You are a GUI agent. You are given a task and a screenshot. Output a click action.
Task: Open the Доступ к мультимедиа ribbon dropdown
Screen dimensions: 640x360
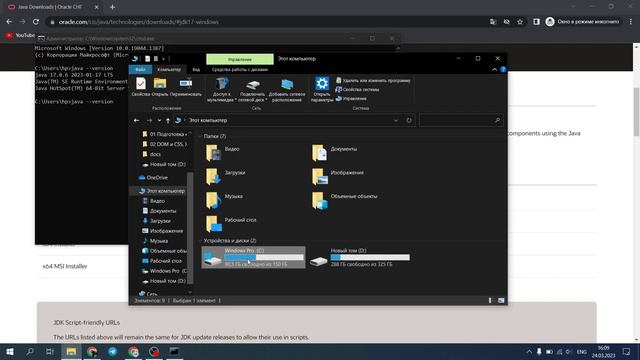pyautogui.click(x=222, y=89)
